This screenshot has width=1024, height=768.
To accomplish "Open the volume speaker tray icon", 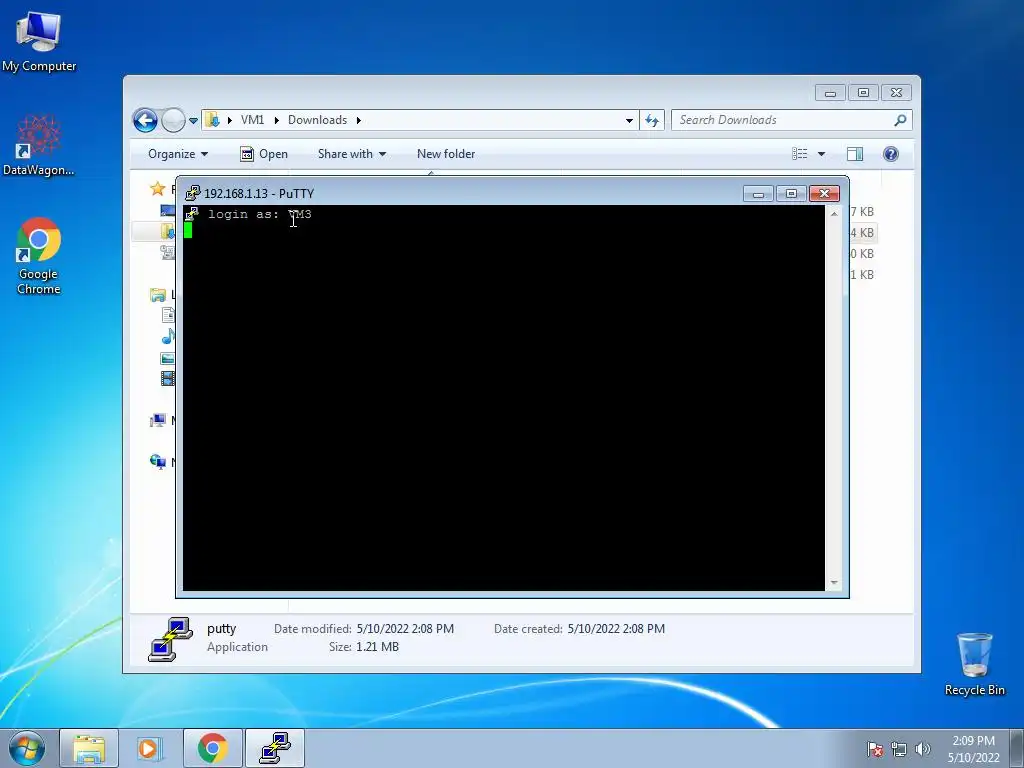I will click(x=923, y=749).
